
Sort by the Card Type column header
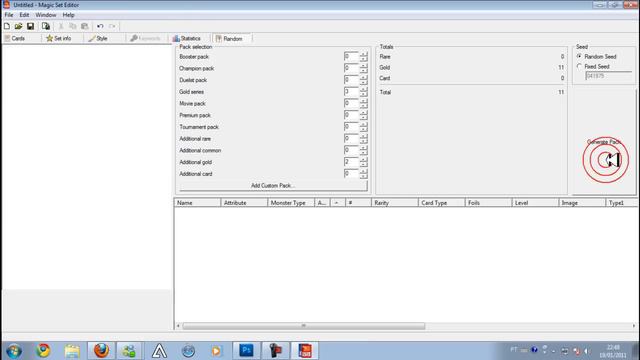[442, 202]
